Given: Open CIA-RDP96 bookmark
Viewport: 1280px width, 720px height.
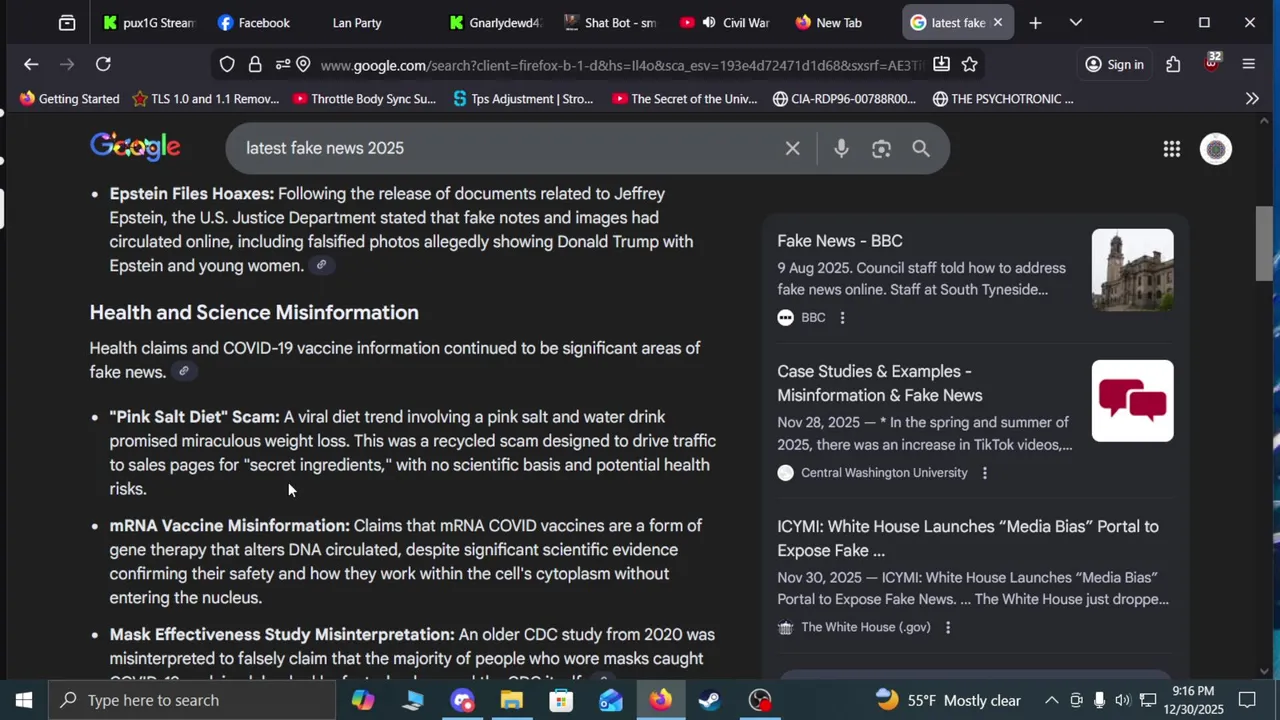Looking at the screenshot, I should pyautogui.click(x=844, y=98).
